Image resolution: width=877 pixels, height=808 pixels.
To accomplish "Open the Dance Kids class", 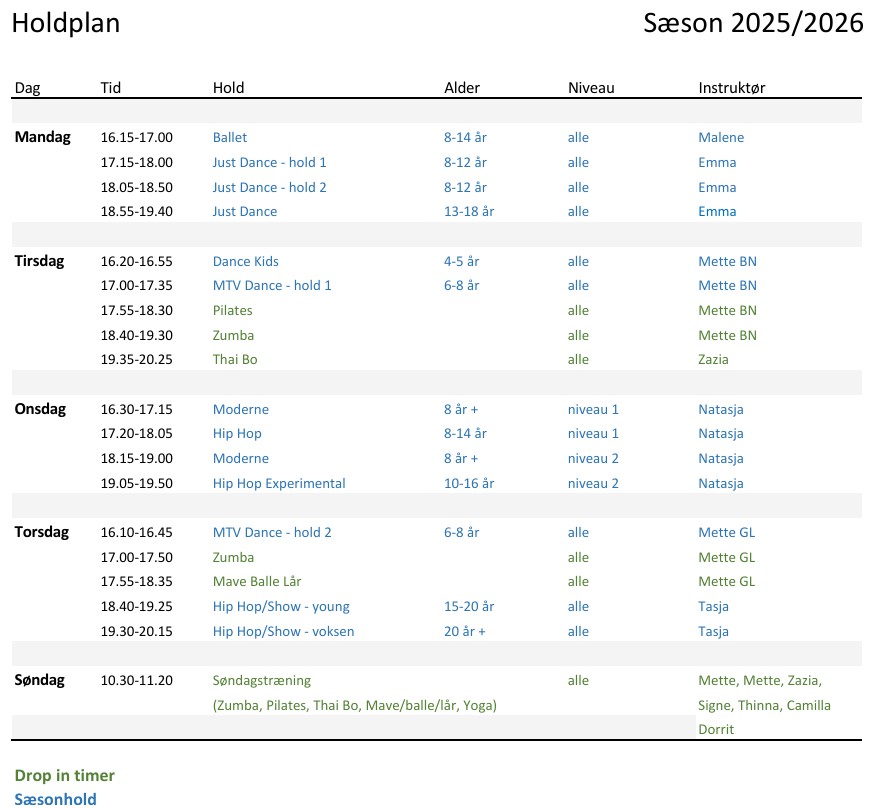I will click(245, 261).
